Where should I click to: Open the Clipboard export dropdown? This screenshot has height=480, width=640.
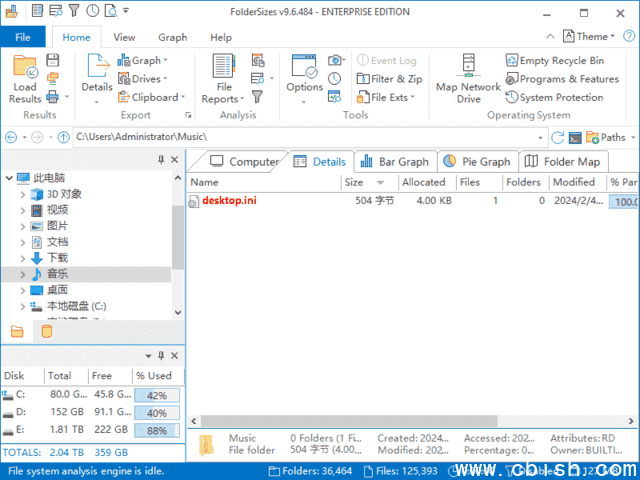151,97
